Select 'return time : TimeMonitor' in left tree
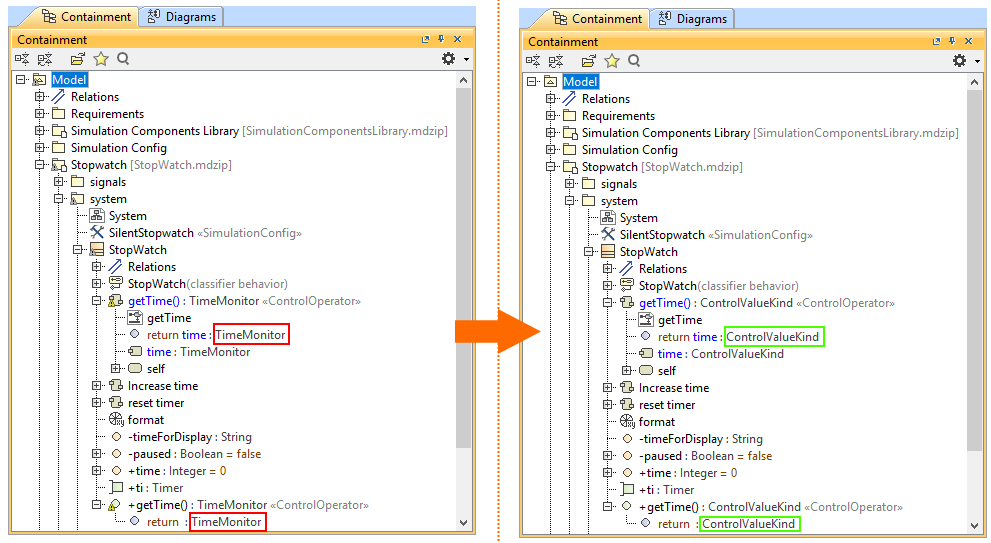Viewport: 991px width, 543px height. 217,335
